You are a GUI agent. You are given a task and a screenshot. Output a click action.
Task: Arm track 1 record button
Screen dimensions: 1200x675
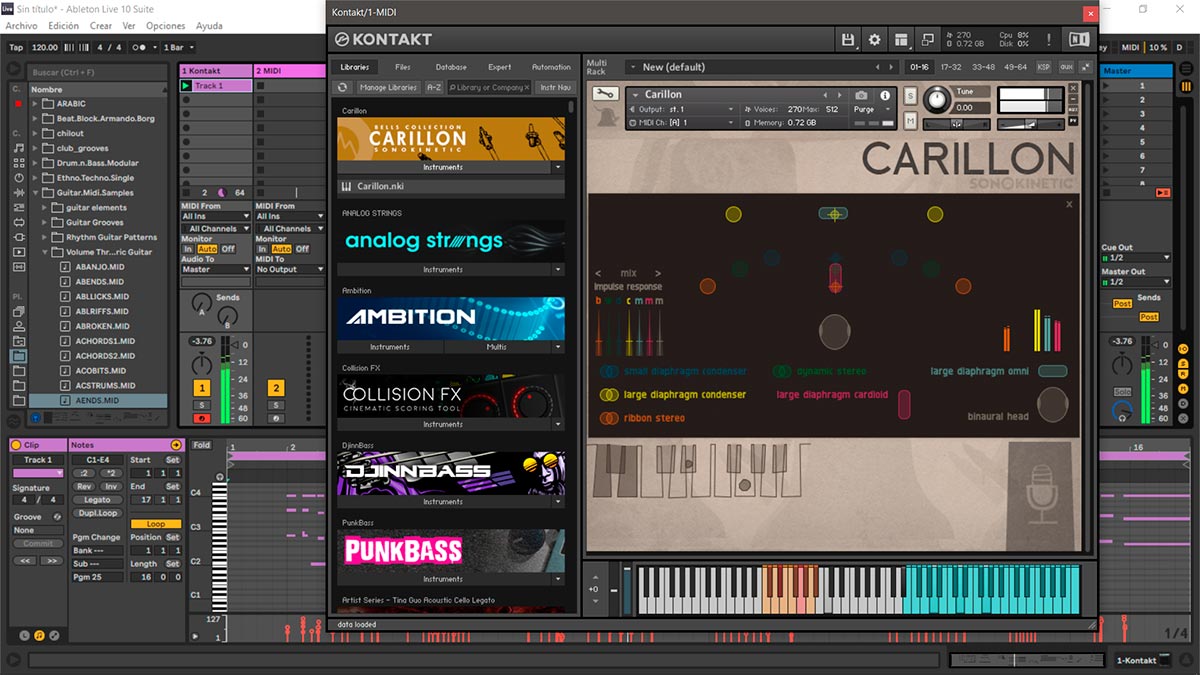pos(202,418)
